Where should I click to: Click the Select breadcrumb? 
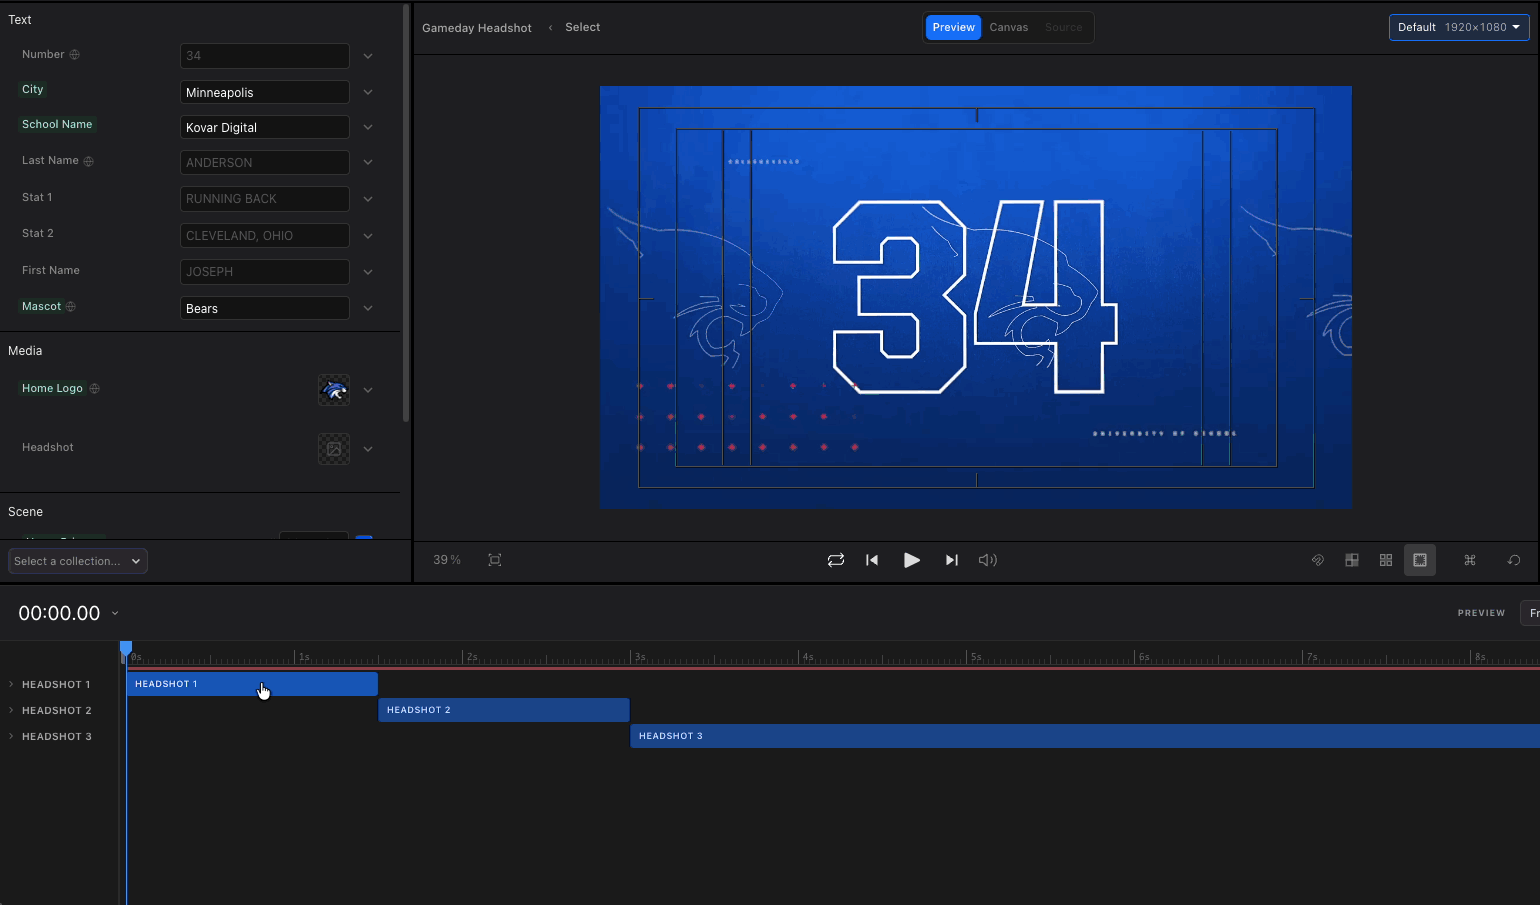click(x=583, y=27)
